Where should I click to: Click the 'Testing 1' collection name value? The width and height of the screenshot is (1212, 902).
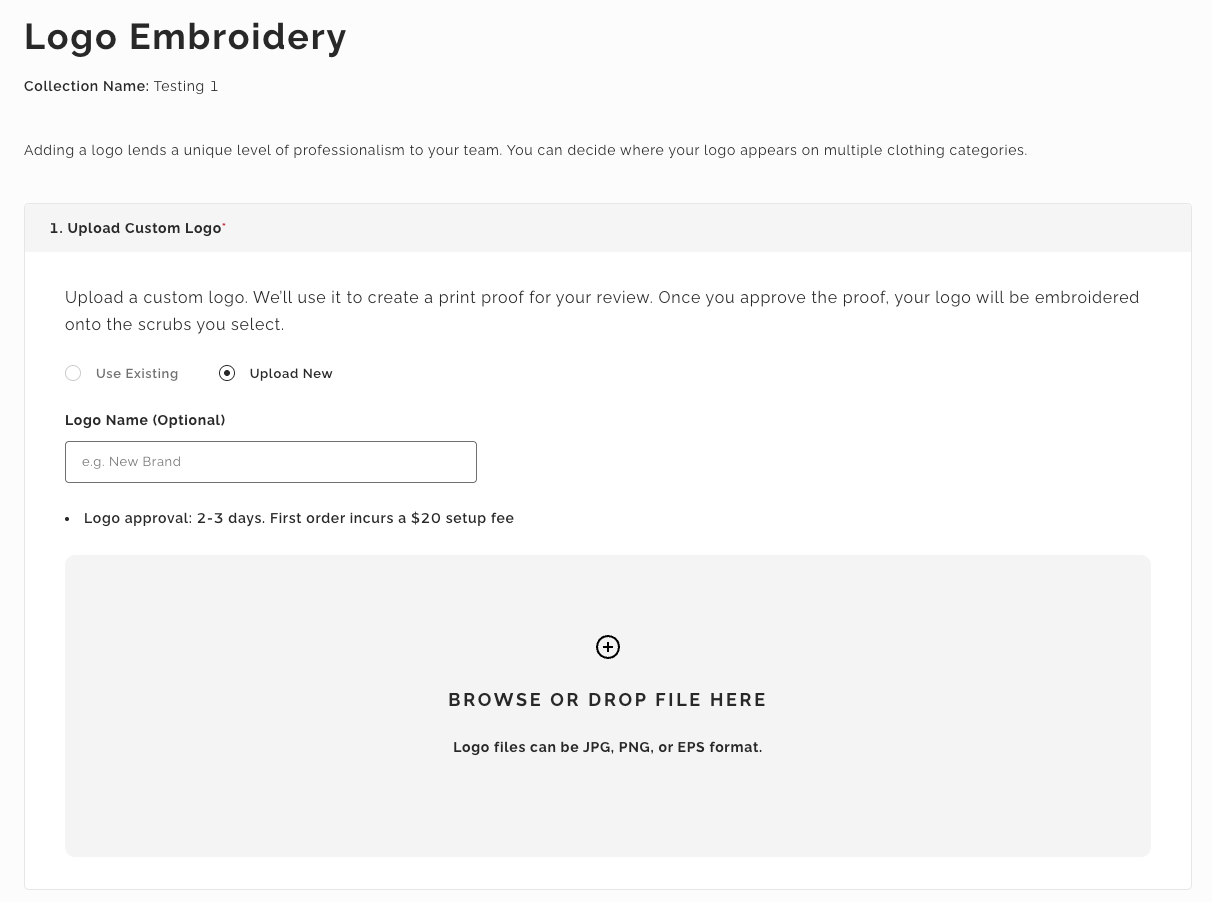point(186,86)
